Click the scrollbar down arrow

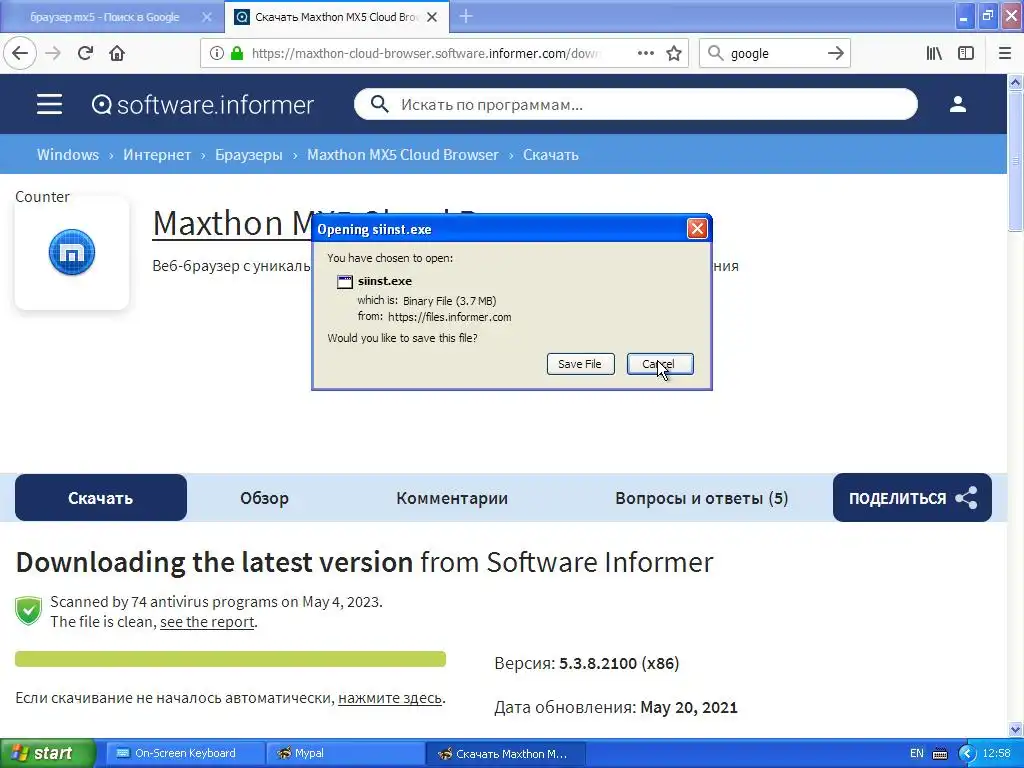1015,729
